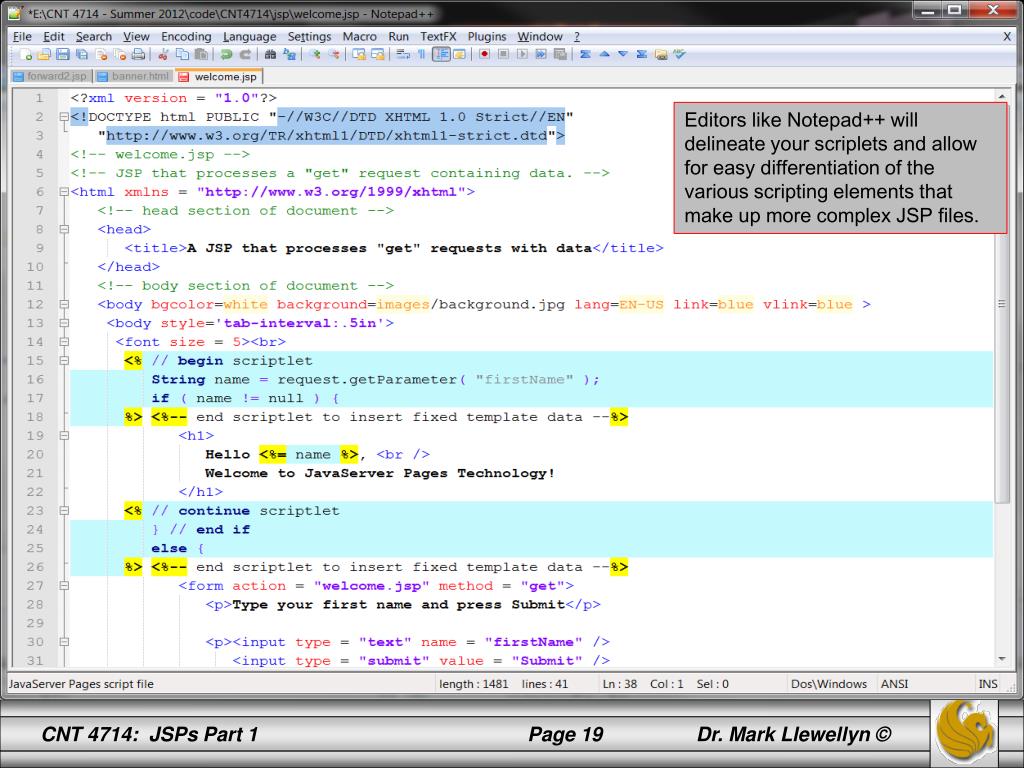The height and width of the screenshot is (768, 1024).
Task: Click the Save All toolbar icon
Action: pos(82,55)
